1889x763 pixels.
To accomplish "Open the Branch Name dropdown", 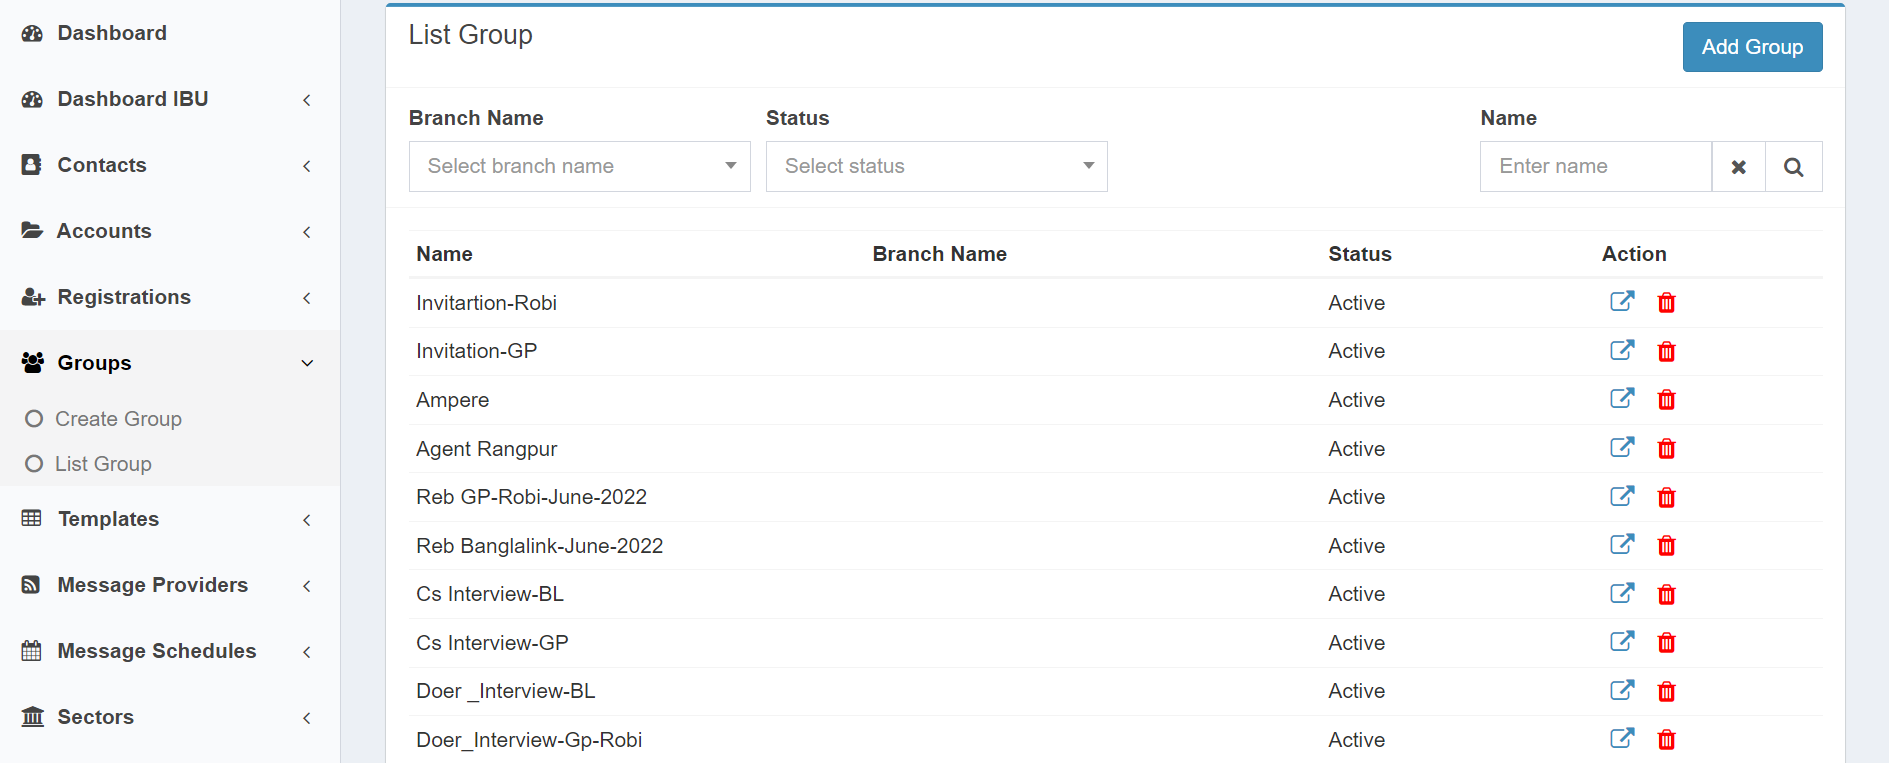I will click(x=579, y=166).
